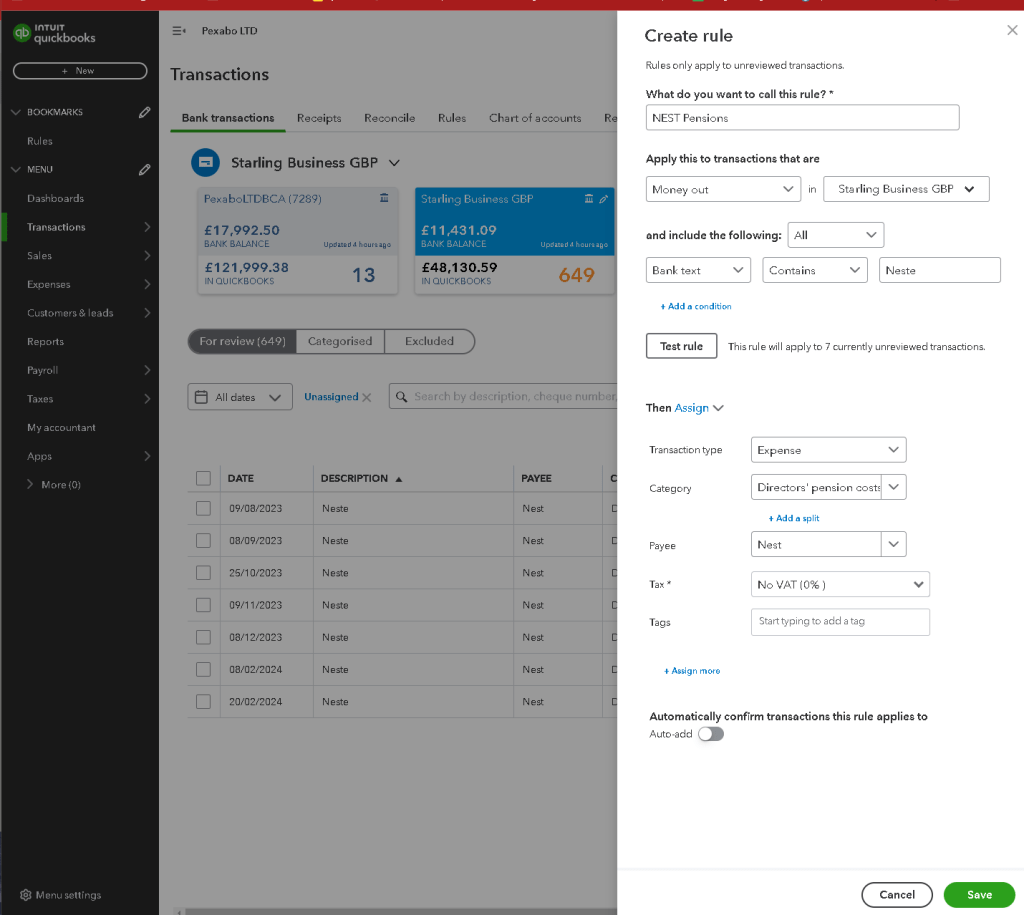Open the Bank text dropdown
This screenshot has width=1024, height=915.
pyautogui.click(x=698, y=270)
